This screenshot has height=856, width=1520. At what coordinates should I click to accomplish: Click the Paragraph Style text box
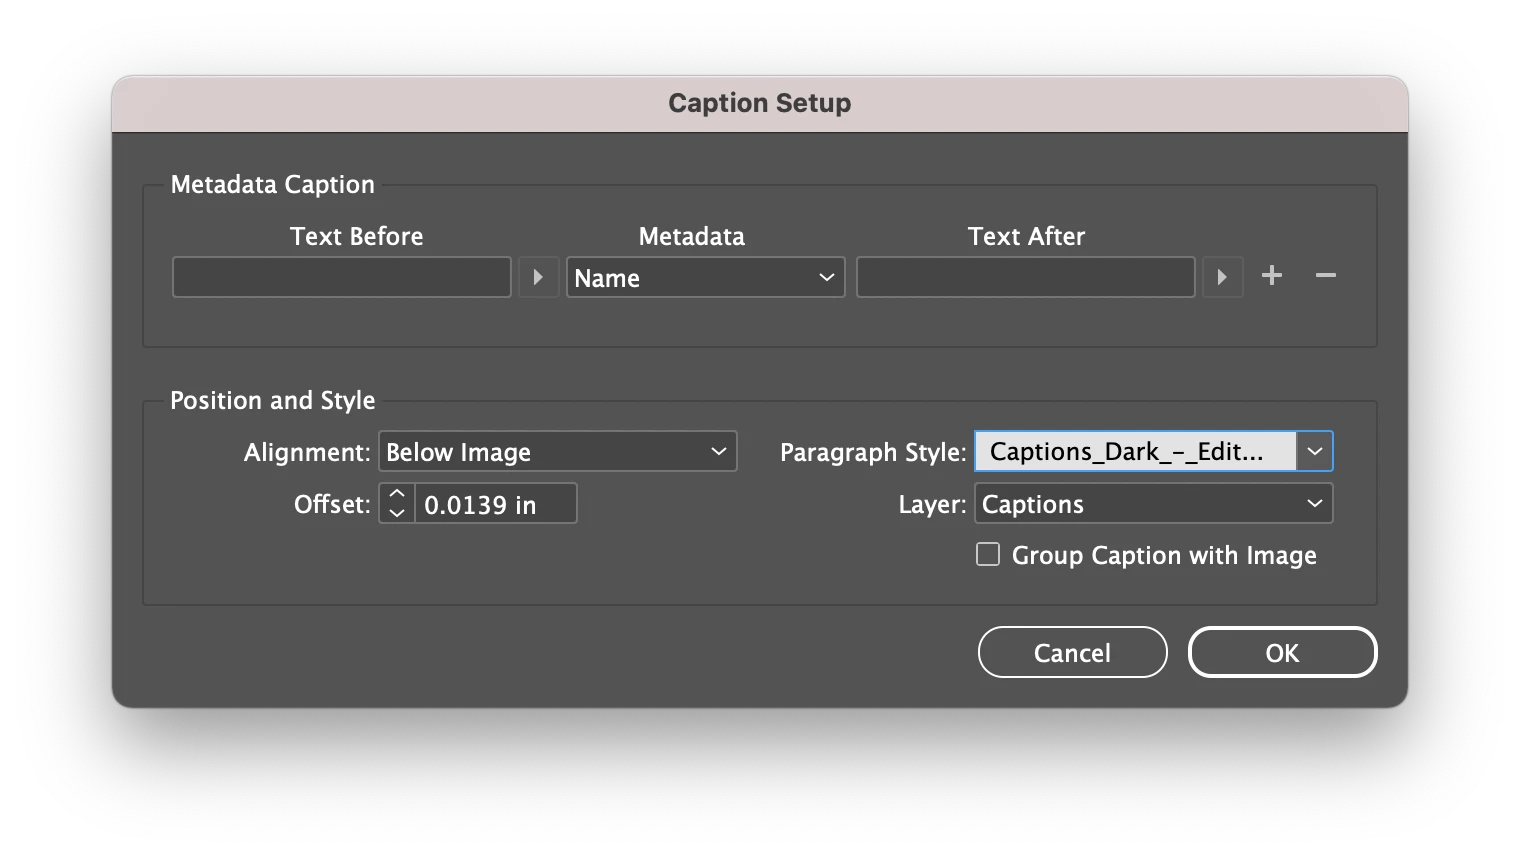pyautogui.click(x=1135, y=452)
